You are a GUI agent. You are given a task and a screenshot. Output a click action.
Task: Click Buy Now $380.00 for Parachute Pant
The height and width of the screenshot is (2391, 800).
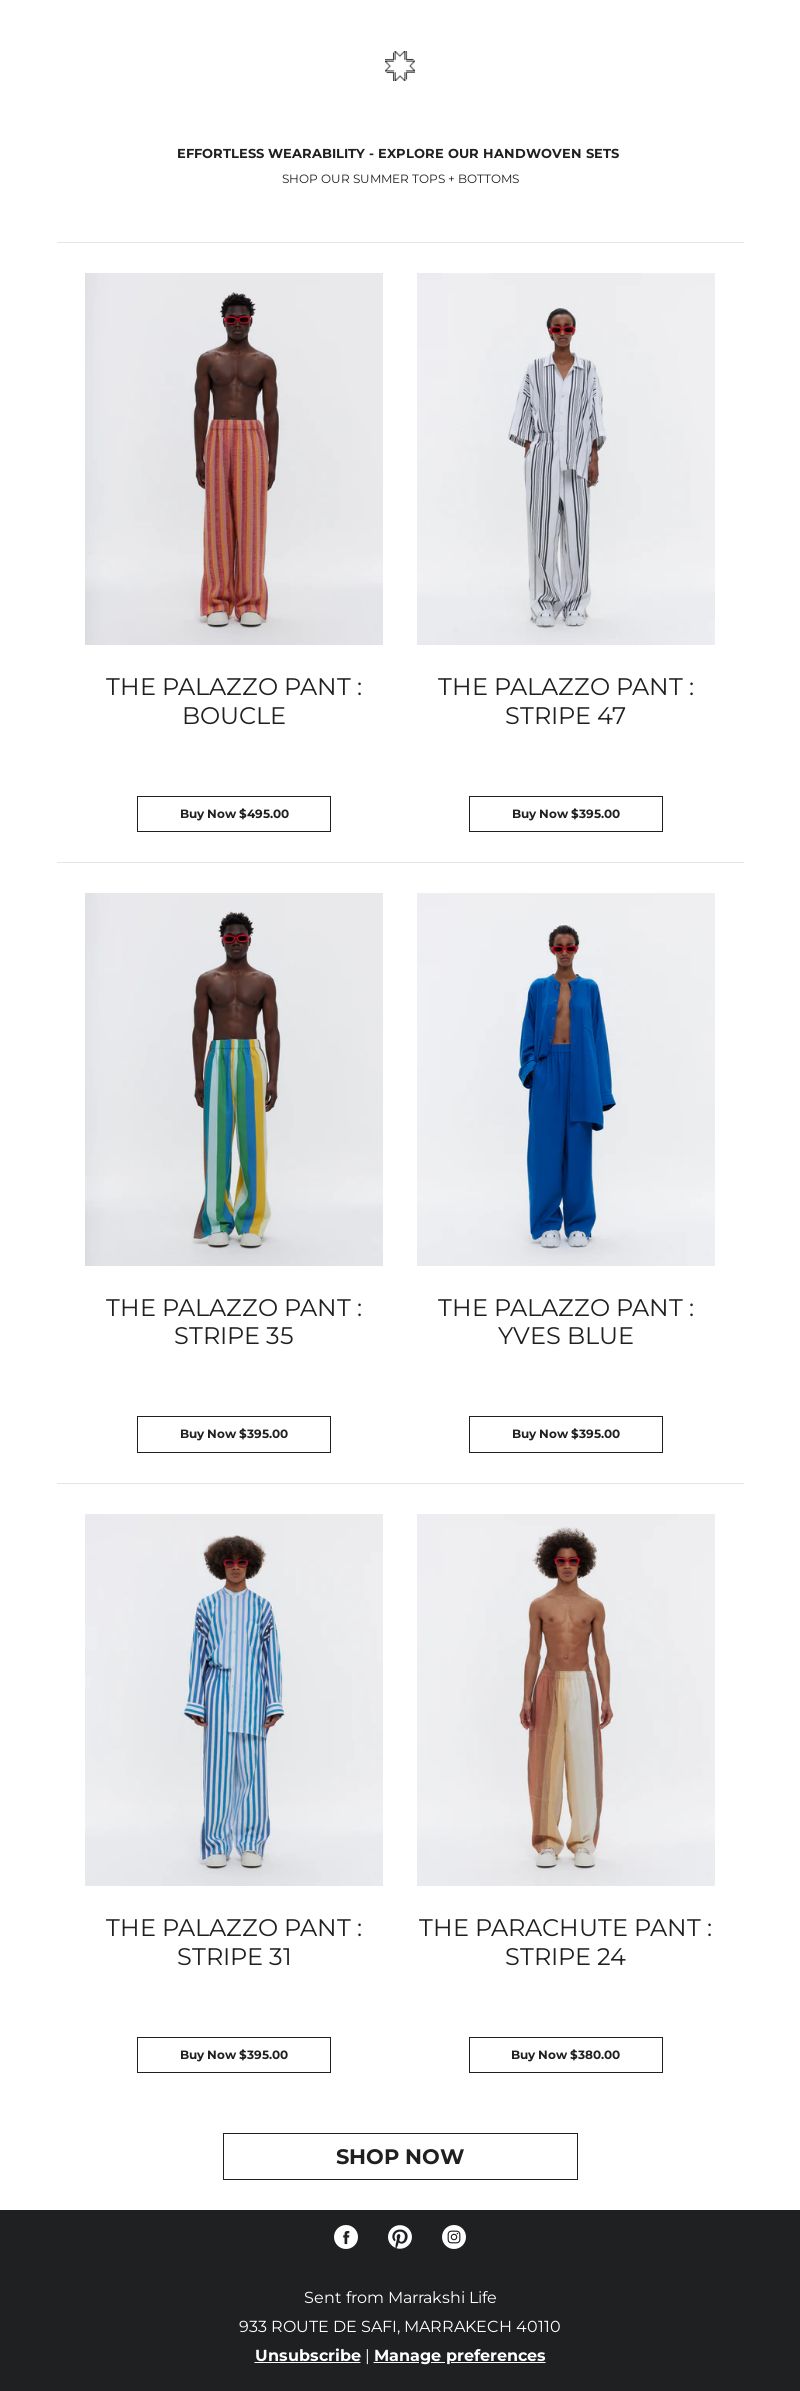click(566, 2055)
